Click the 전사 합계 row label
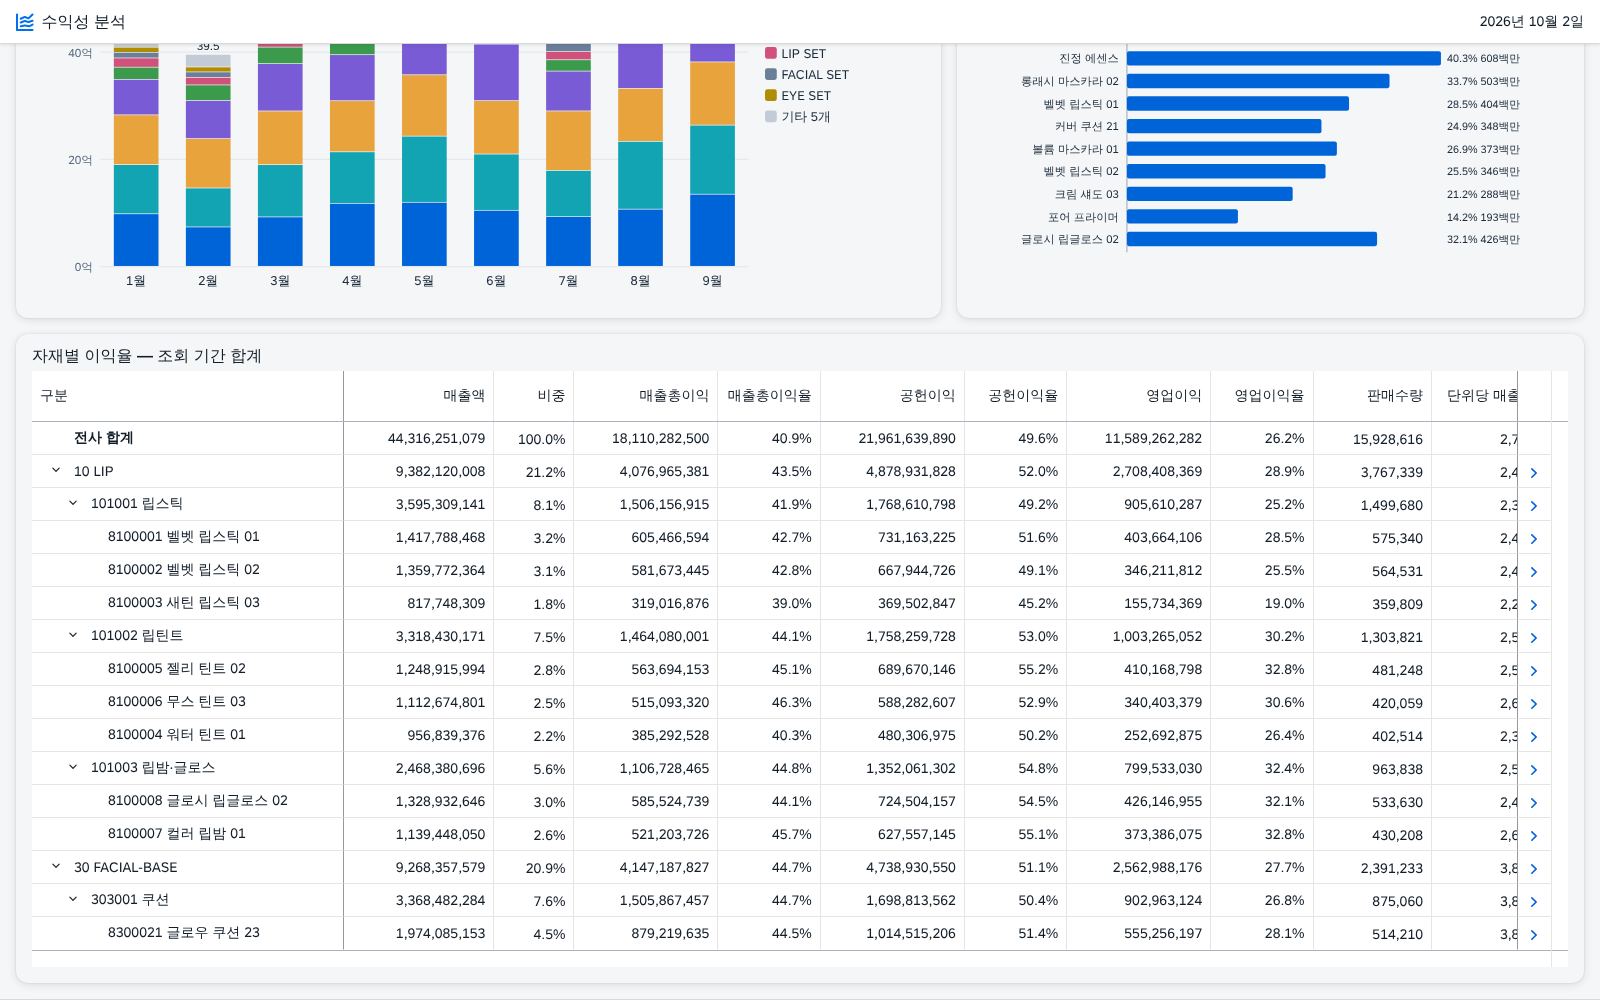The image size is (1600, 1000). 103,438
